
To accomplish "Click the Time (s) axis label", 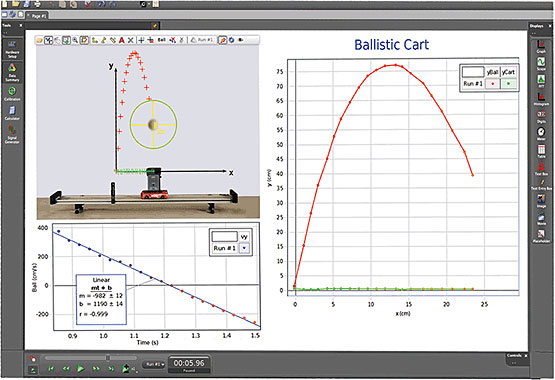I will (148, 342).
